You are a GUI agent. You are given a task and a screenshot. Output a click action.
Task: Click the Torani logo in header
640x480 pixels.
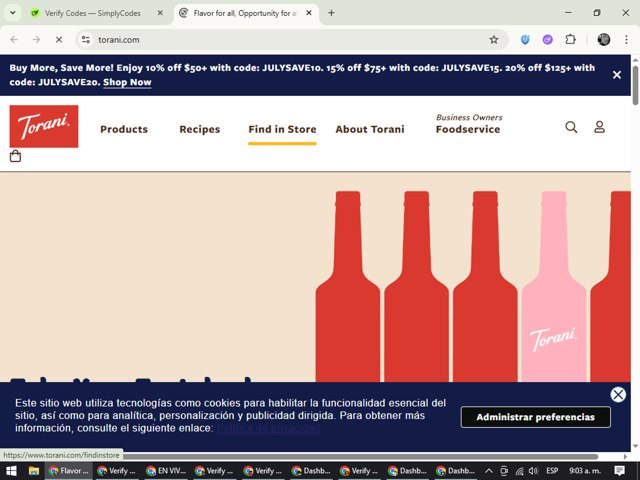(44, 126)
